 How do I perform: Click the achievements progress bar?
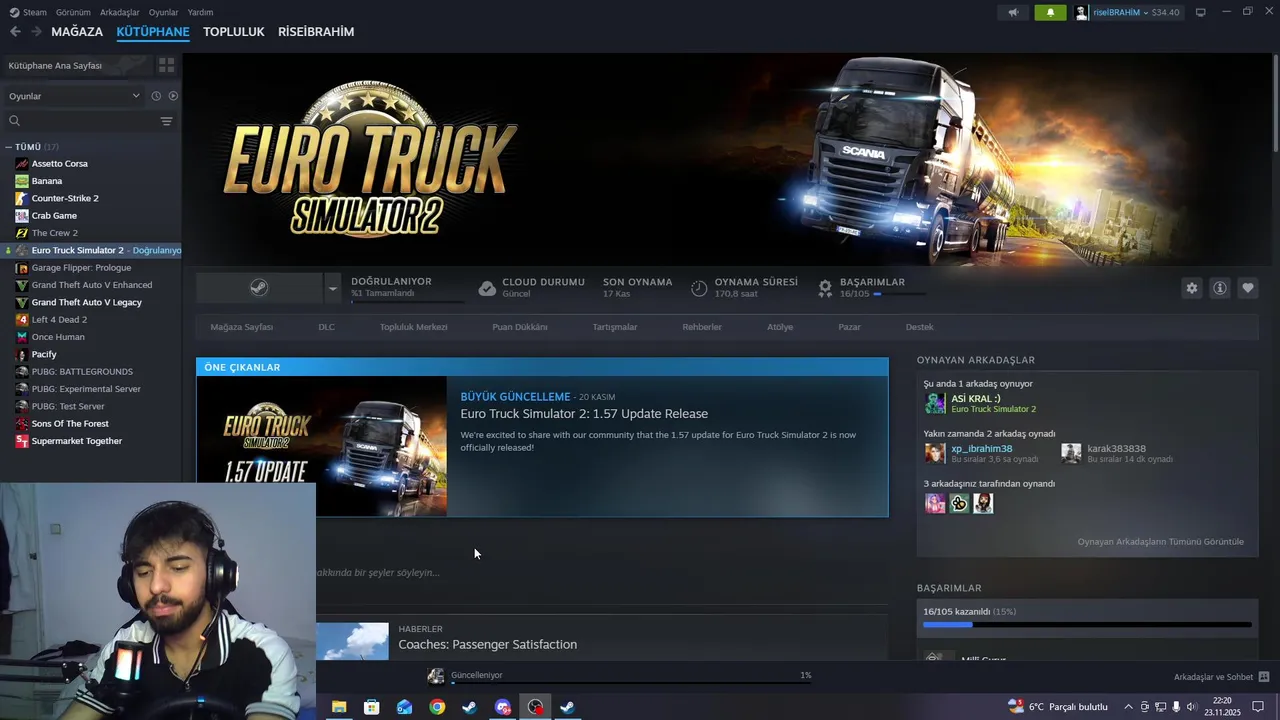click(1087, 625)
